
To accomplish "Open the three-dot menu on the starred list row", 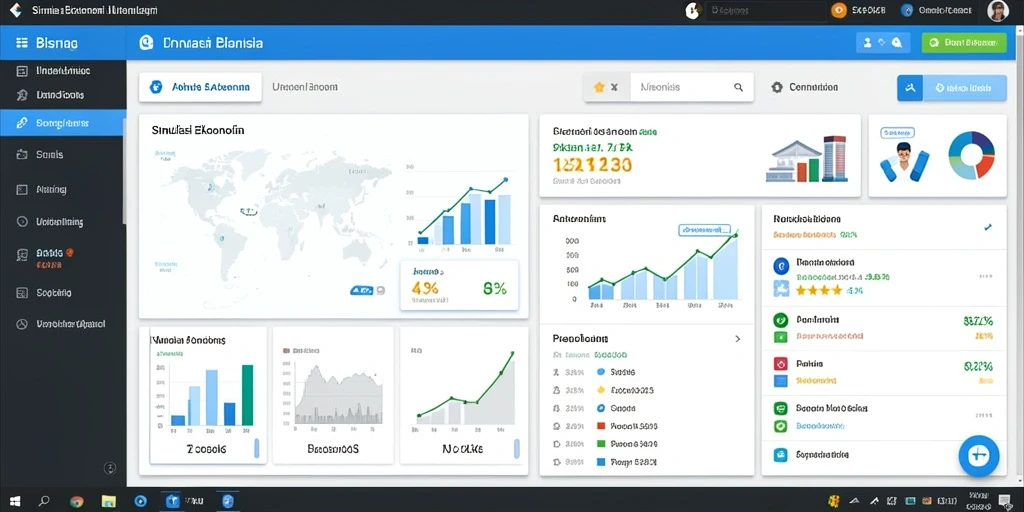I will pyautogui.click(x=985, y=277).
